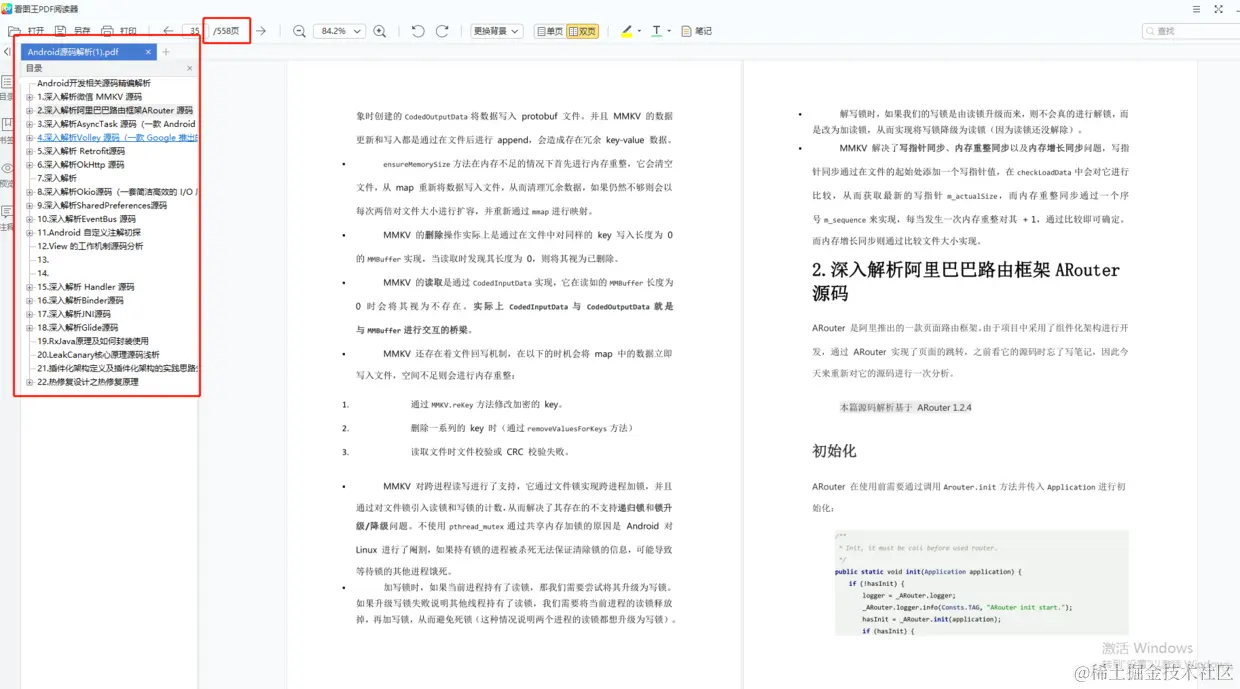The height and width of the screenshot is (689, 1240).
Task: Rotate page counterclockwise
Action: 418,31
